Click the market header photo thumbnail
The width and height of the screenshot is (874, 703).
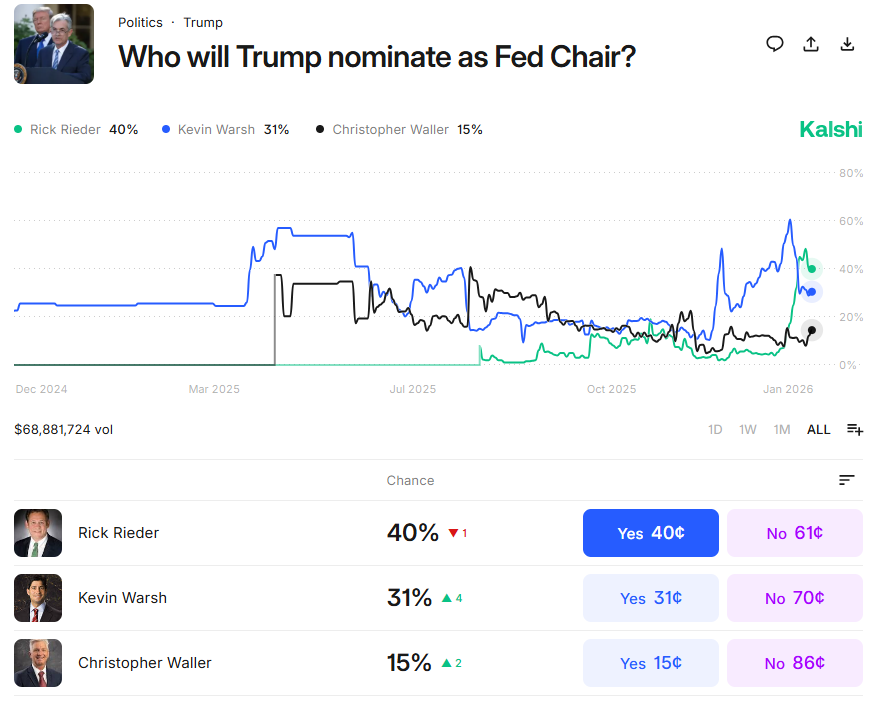(54, 44)
